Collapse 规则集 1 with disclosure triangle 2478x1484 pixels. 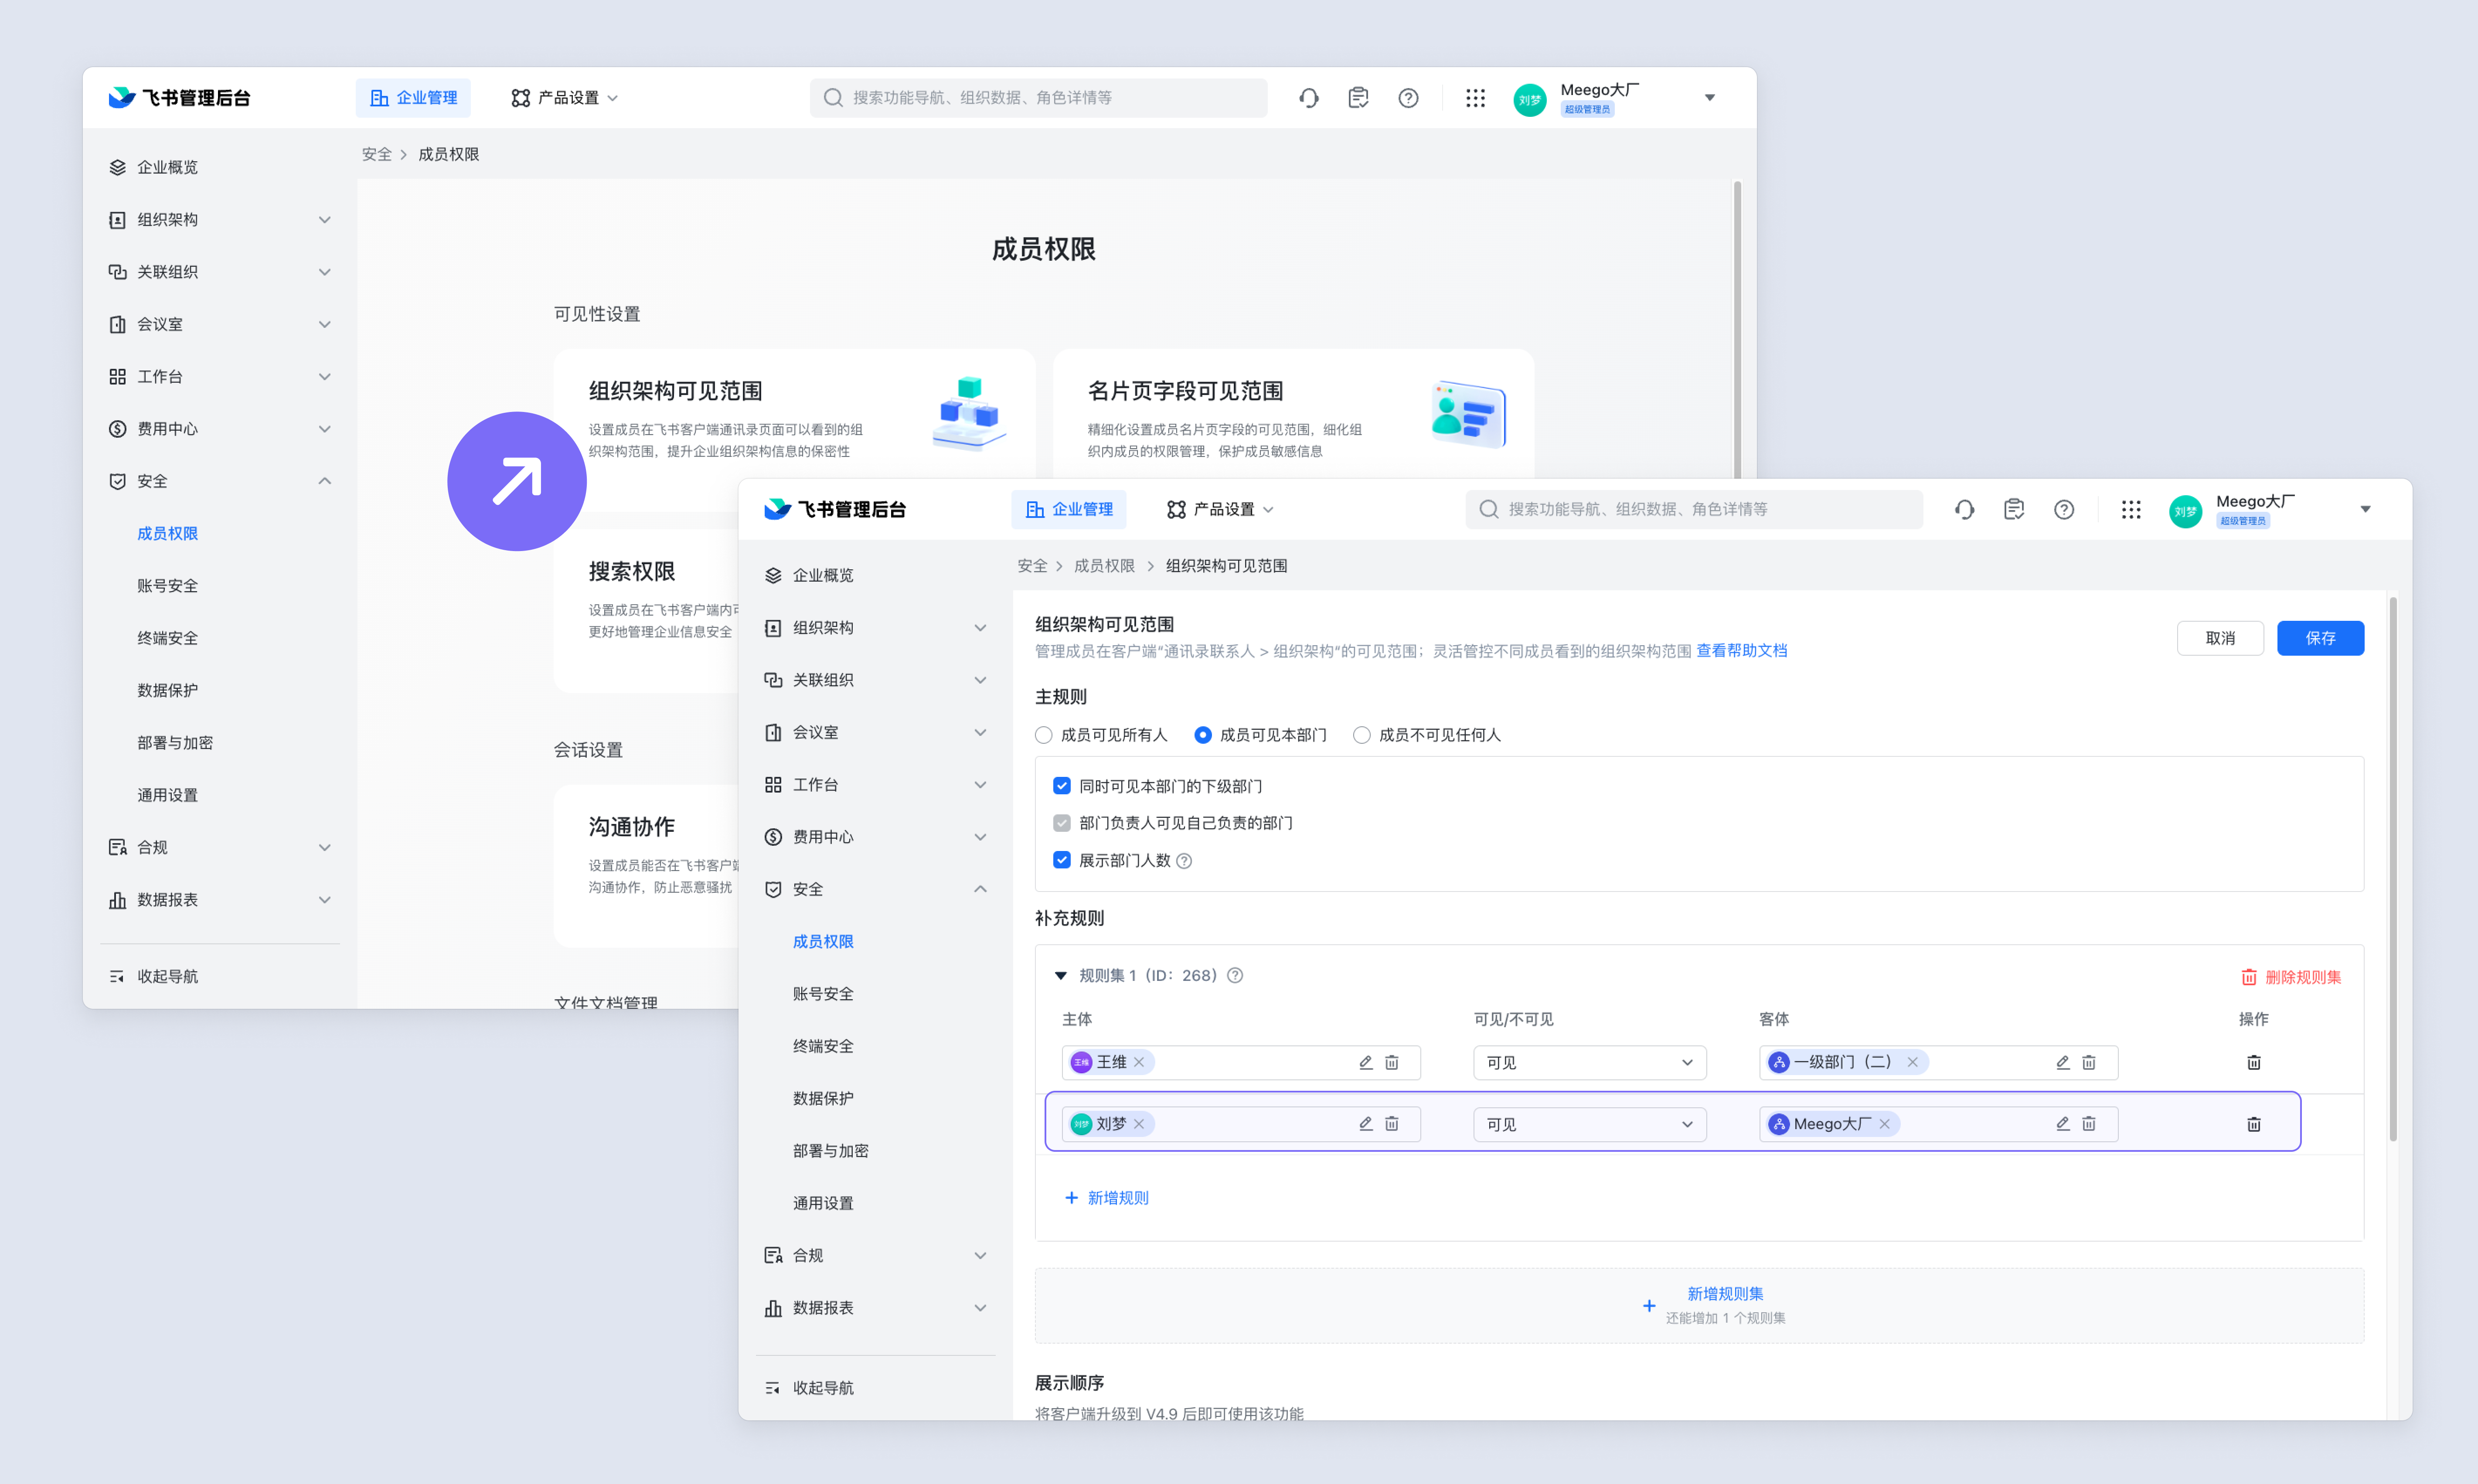1061,976
